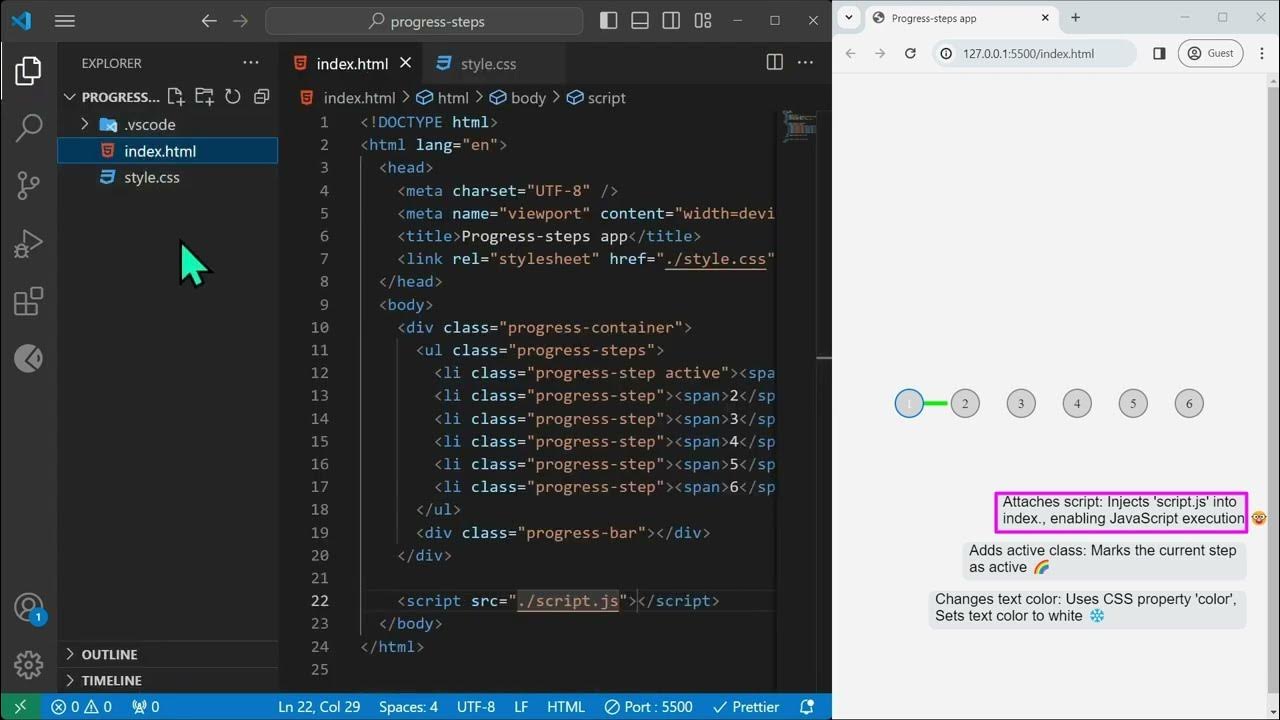
Task: Click New Folder icon in Explorer
Action: tap(204, 97)
